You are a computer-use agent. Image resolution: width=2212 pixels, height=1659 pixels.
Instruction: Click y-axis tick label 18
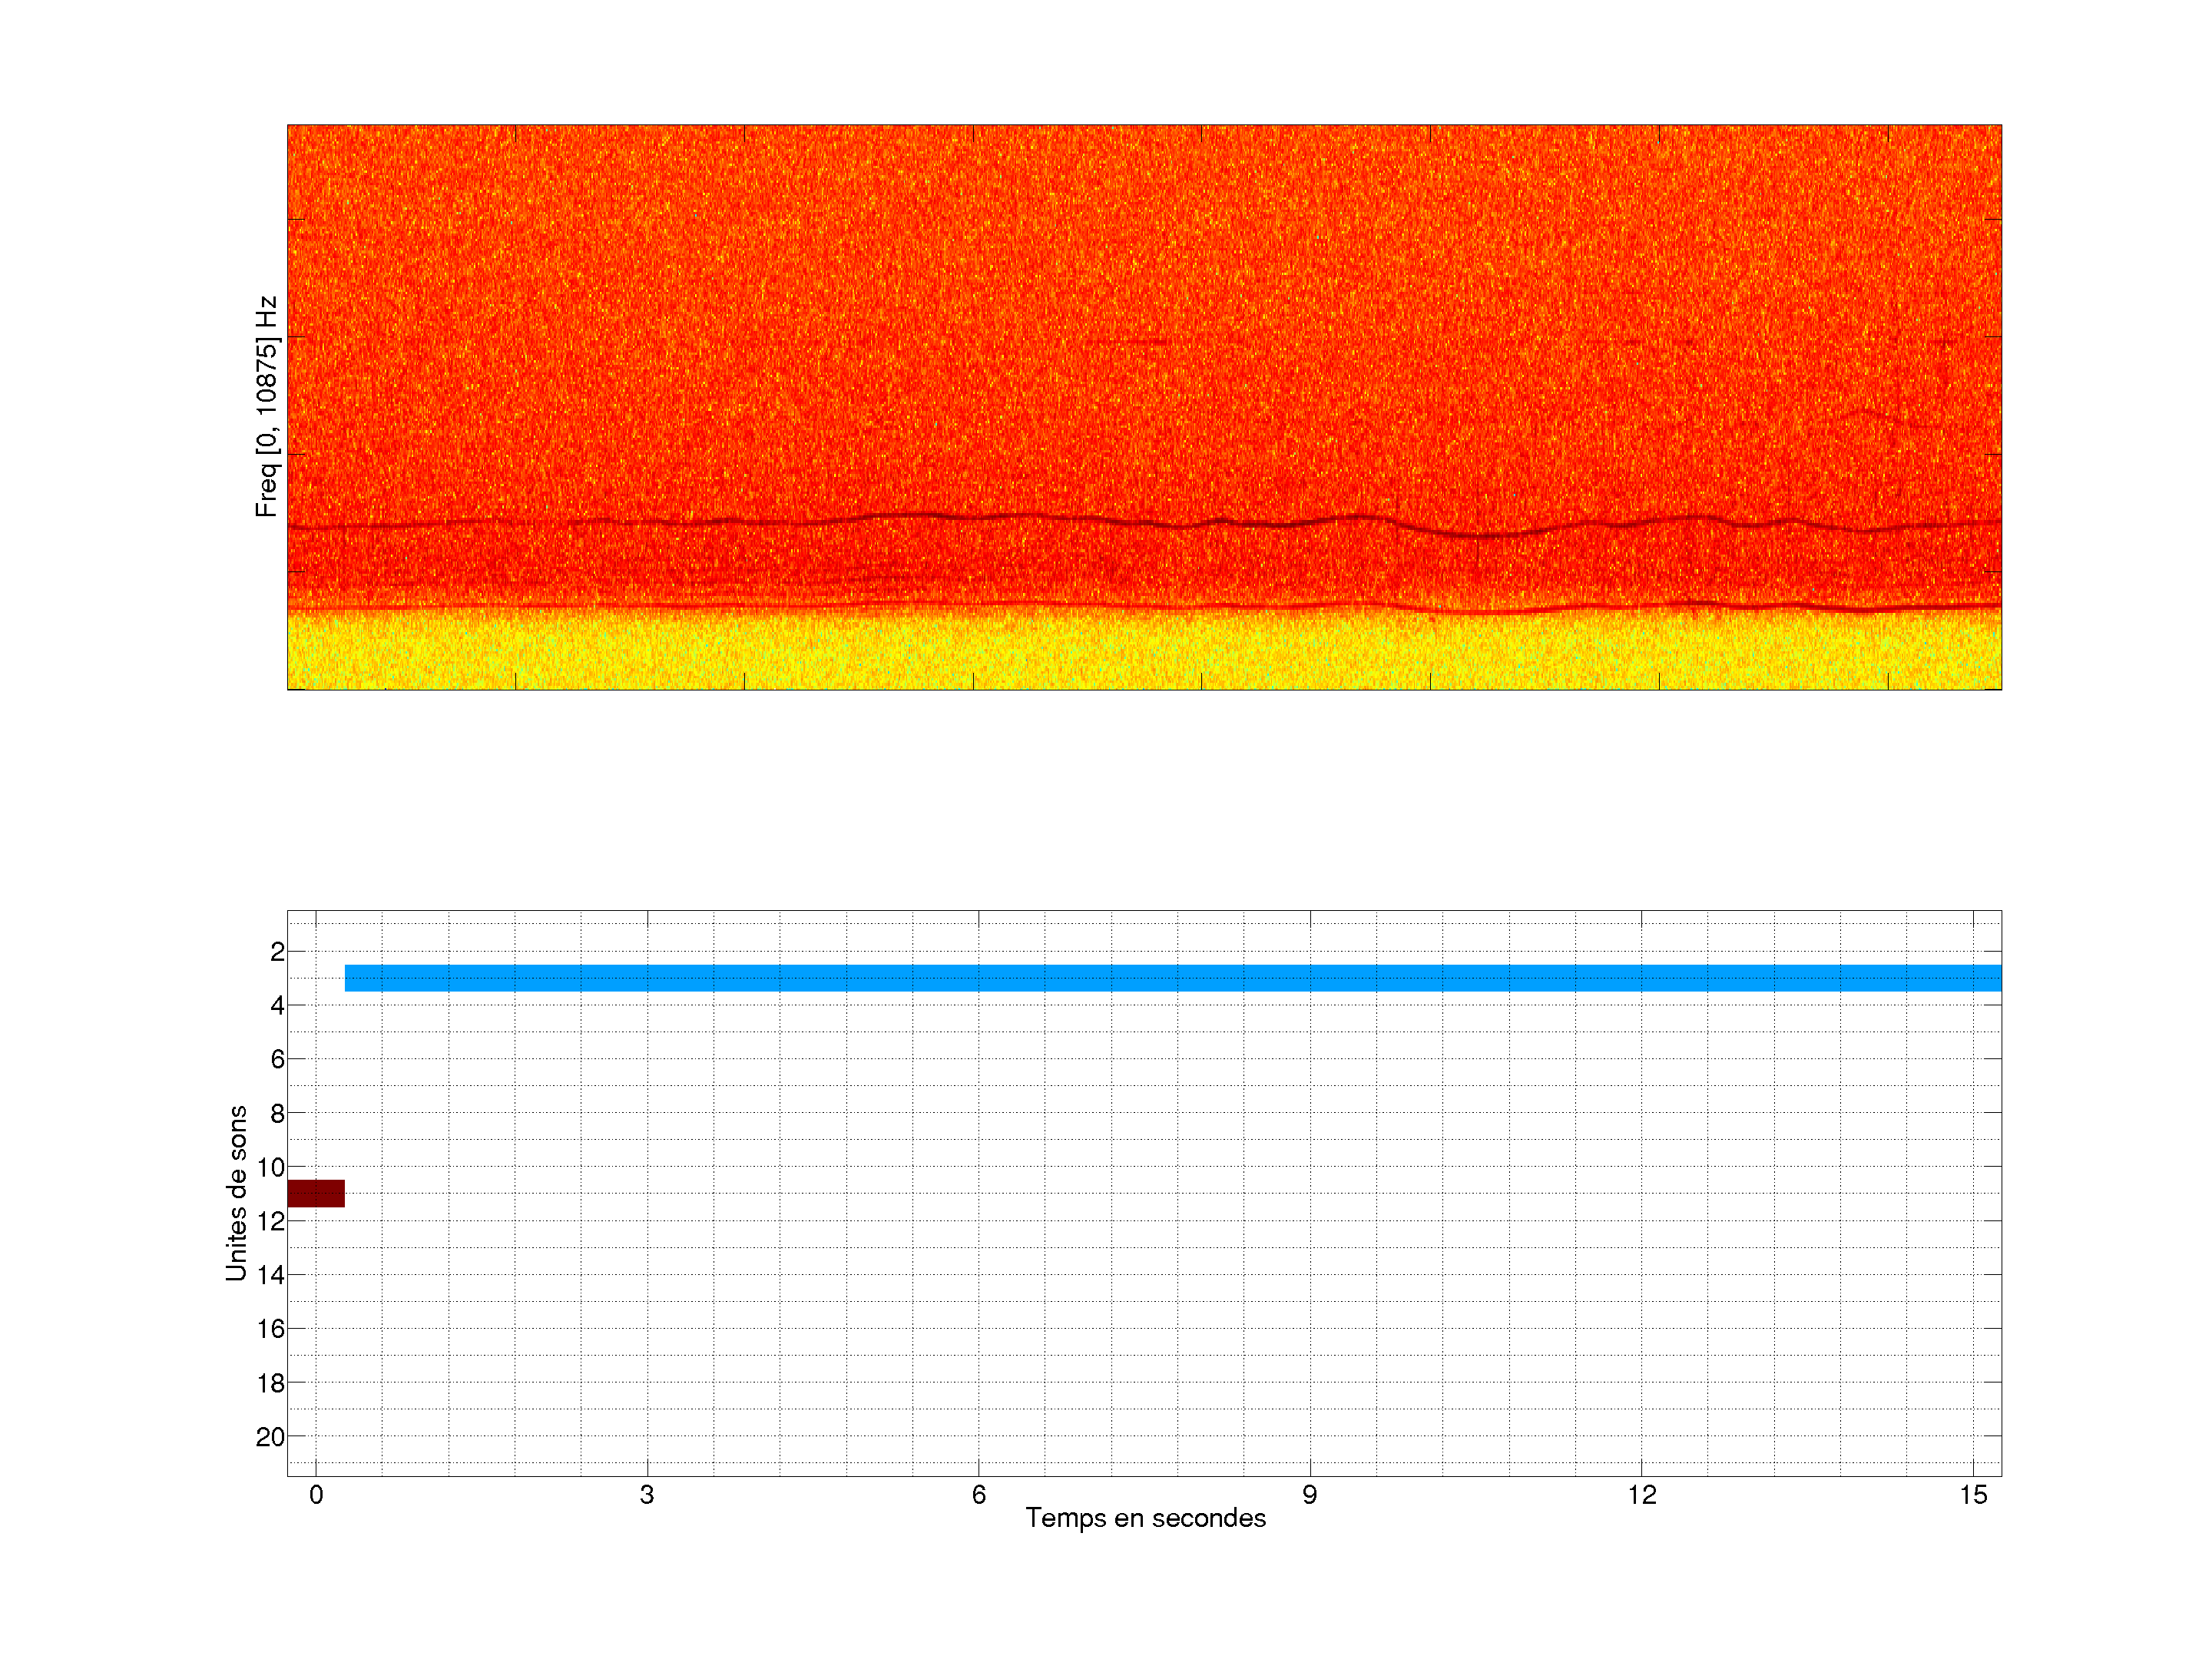[x=270, y=1383]
